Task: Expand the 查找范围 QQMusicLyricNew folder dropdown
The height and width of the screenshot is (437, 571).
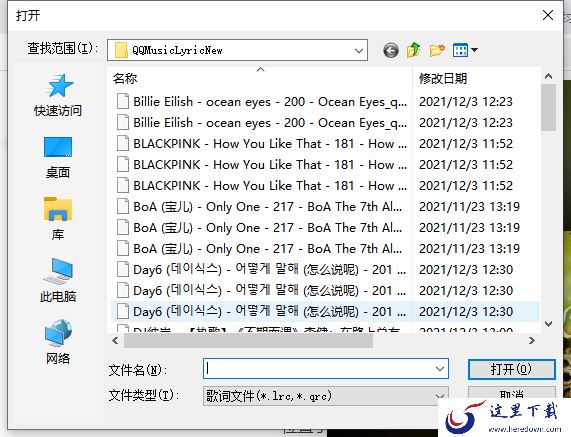Action: coord(359,51)
